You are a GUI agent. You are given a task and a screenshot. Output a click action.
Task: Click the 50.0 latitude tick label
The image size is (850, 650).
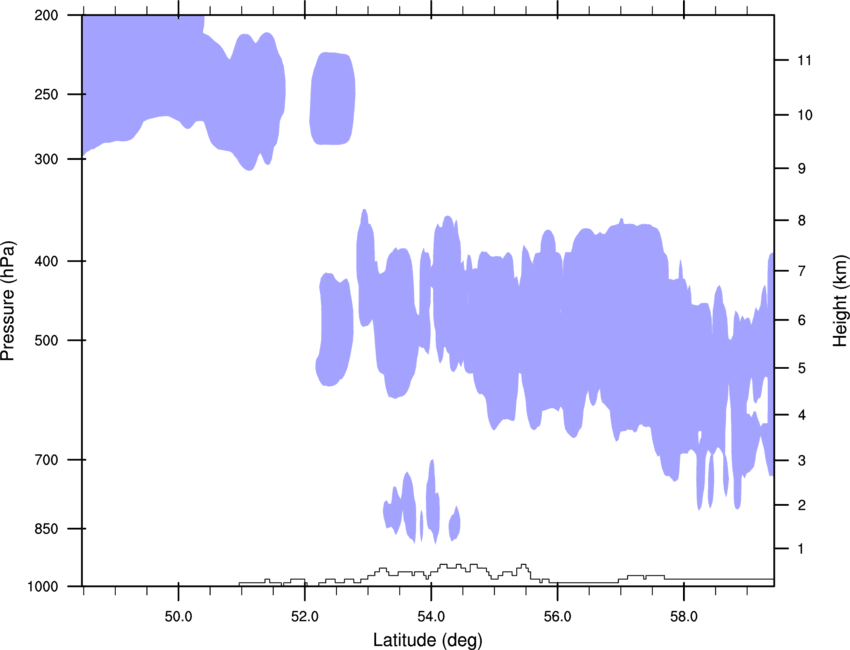[x=178, y=617]
